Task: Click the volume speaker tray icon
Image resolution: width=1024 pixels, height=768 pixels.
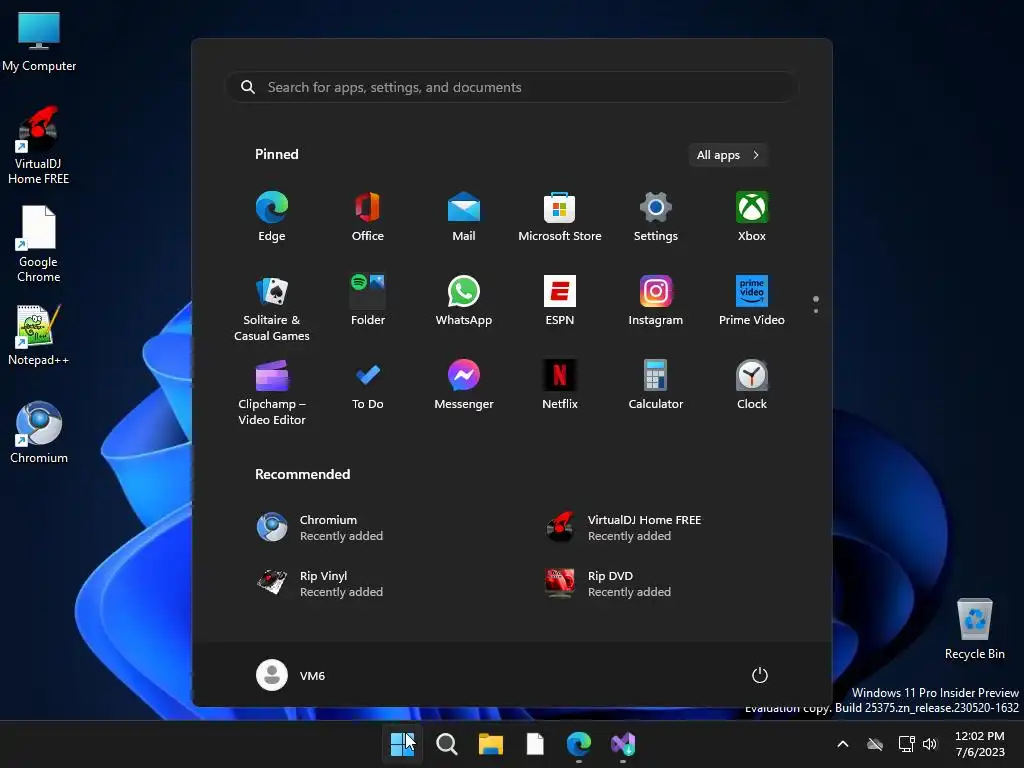Action: tap(930, 744)
